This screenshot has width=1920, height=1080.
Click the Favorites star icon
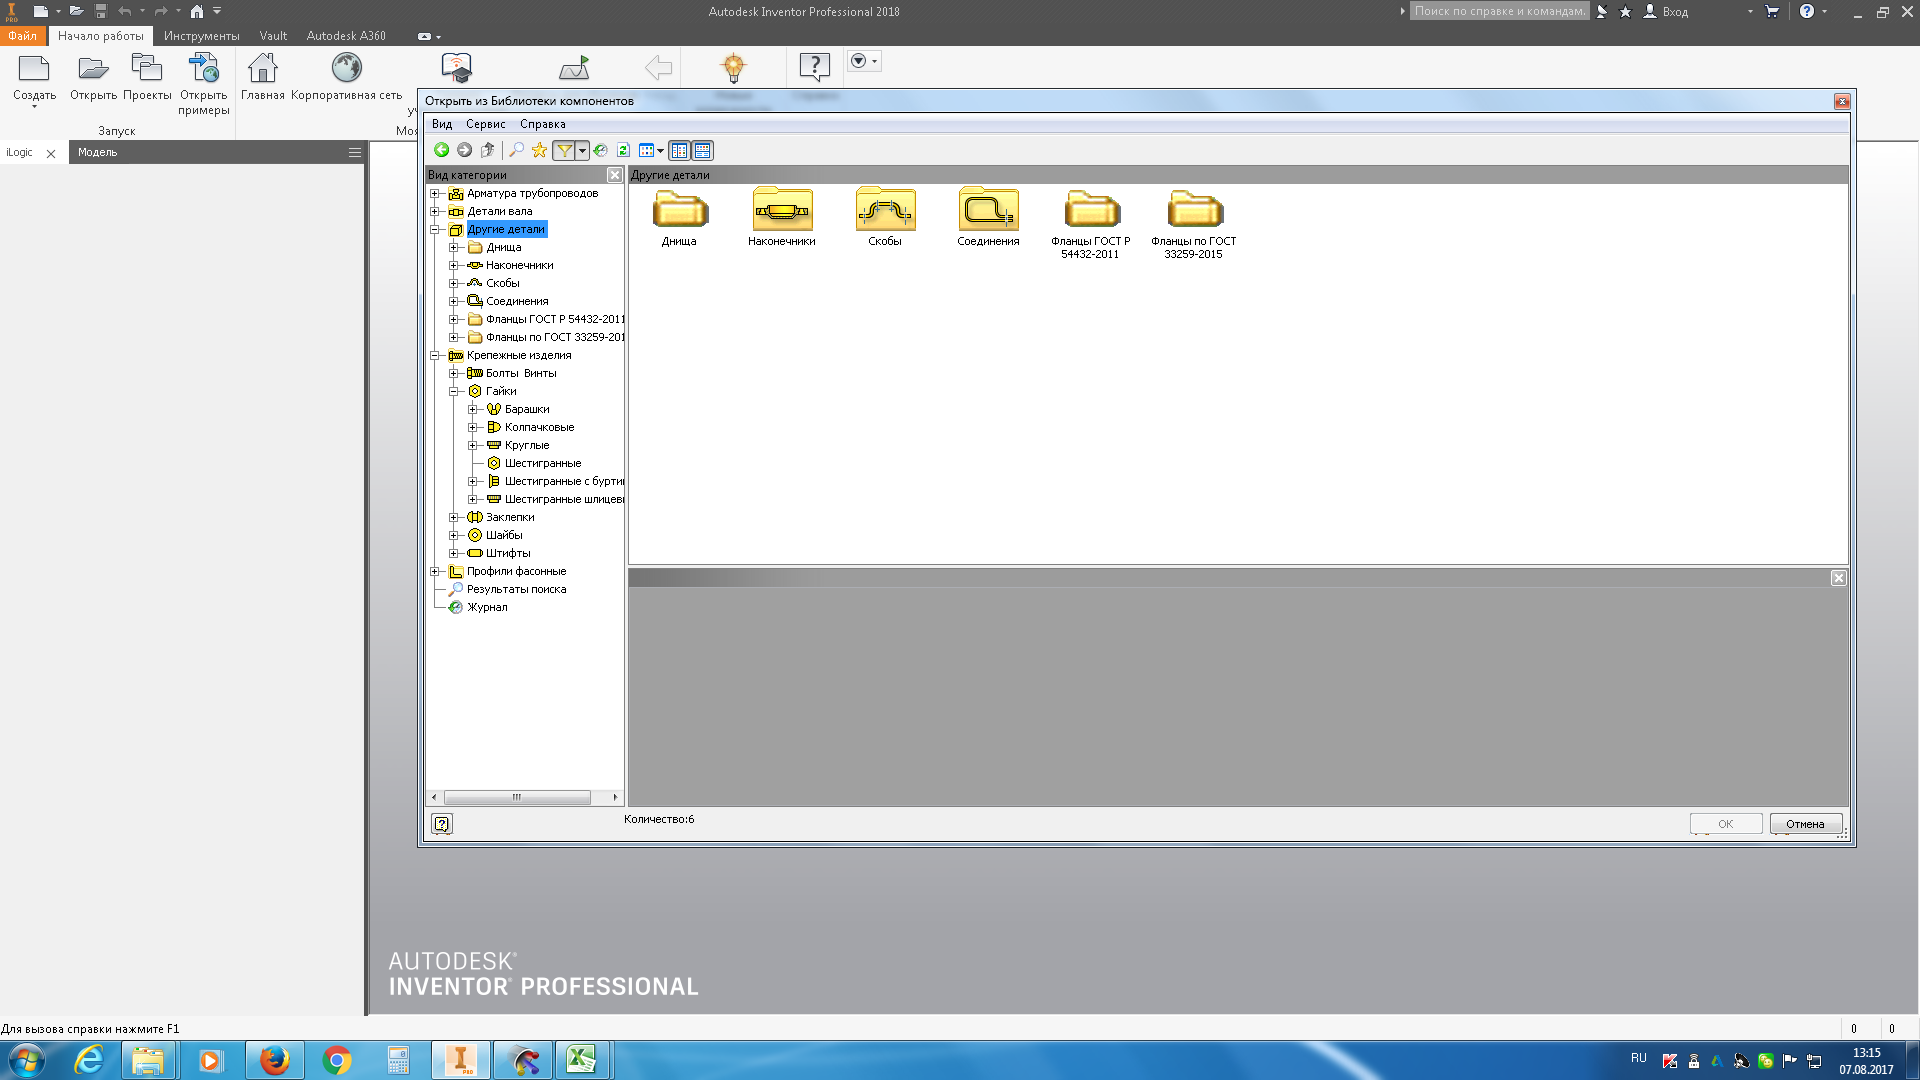click(x=539, y=150)
